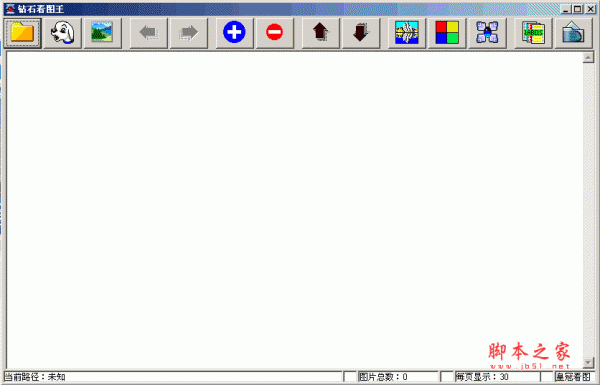Click the 每页显示:30 status text
Viewport: 600px width, 385px height.
[x=482, y=377]
